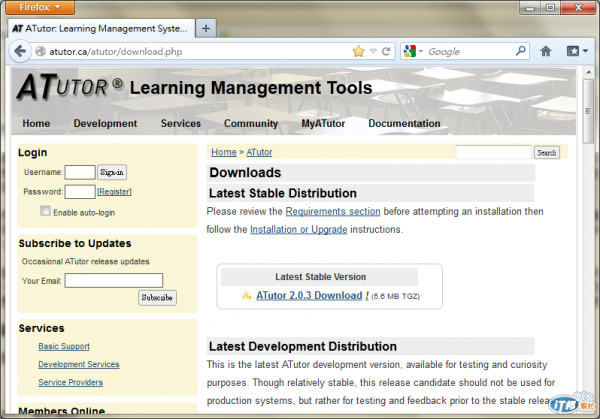Image resolution: width=600 pixels, height=419 pixels.
Task: Open a new tab with the plus button
Action: 206,28
